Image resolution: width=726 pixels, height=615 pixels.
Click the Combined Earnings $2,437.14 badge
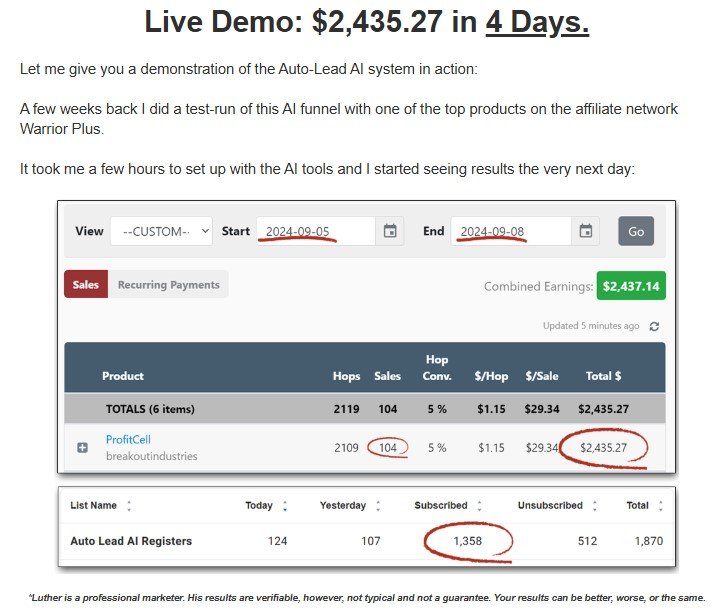[x=631, y=286]
